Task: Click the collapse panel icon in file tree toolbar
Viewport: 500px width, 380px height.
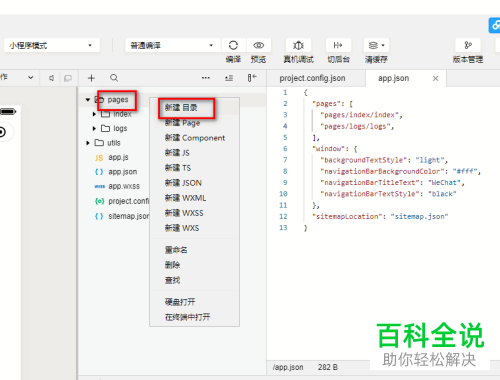Action: (x=252, y=78)
